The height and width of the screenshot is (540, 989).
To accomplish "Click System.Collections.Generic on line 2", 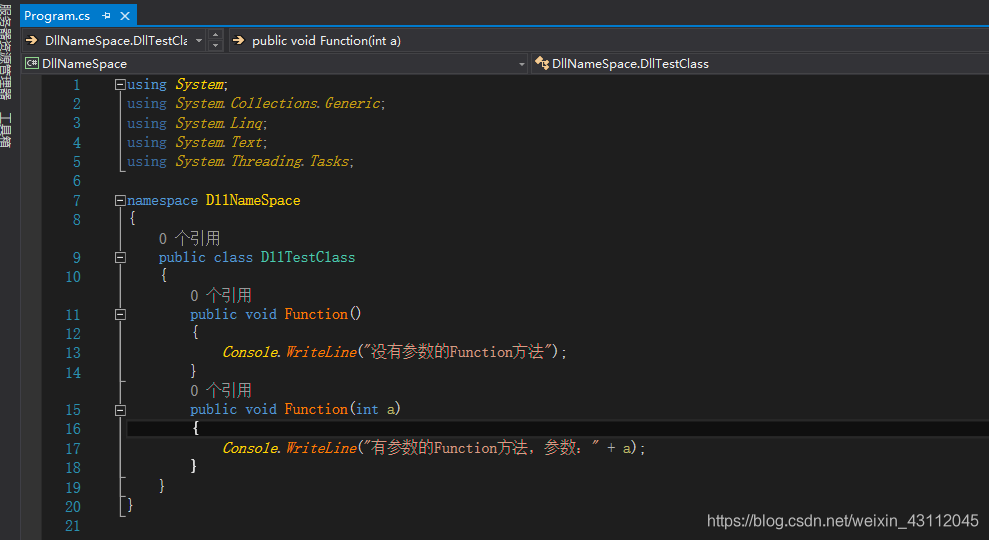I will [278, 103].
